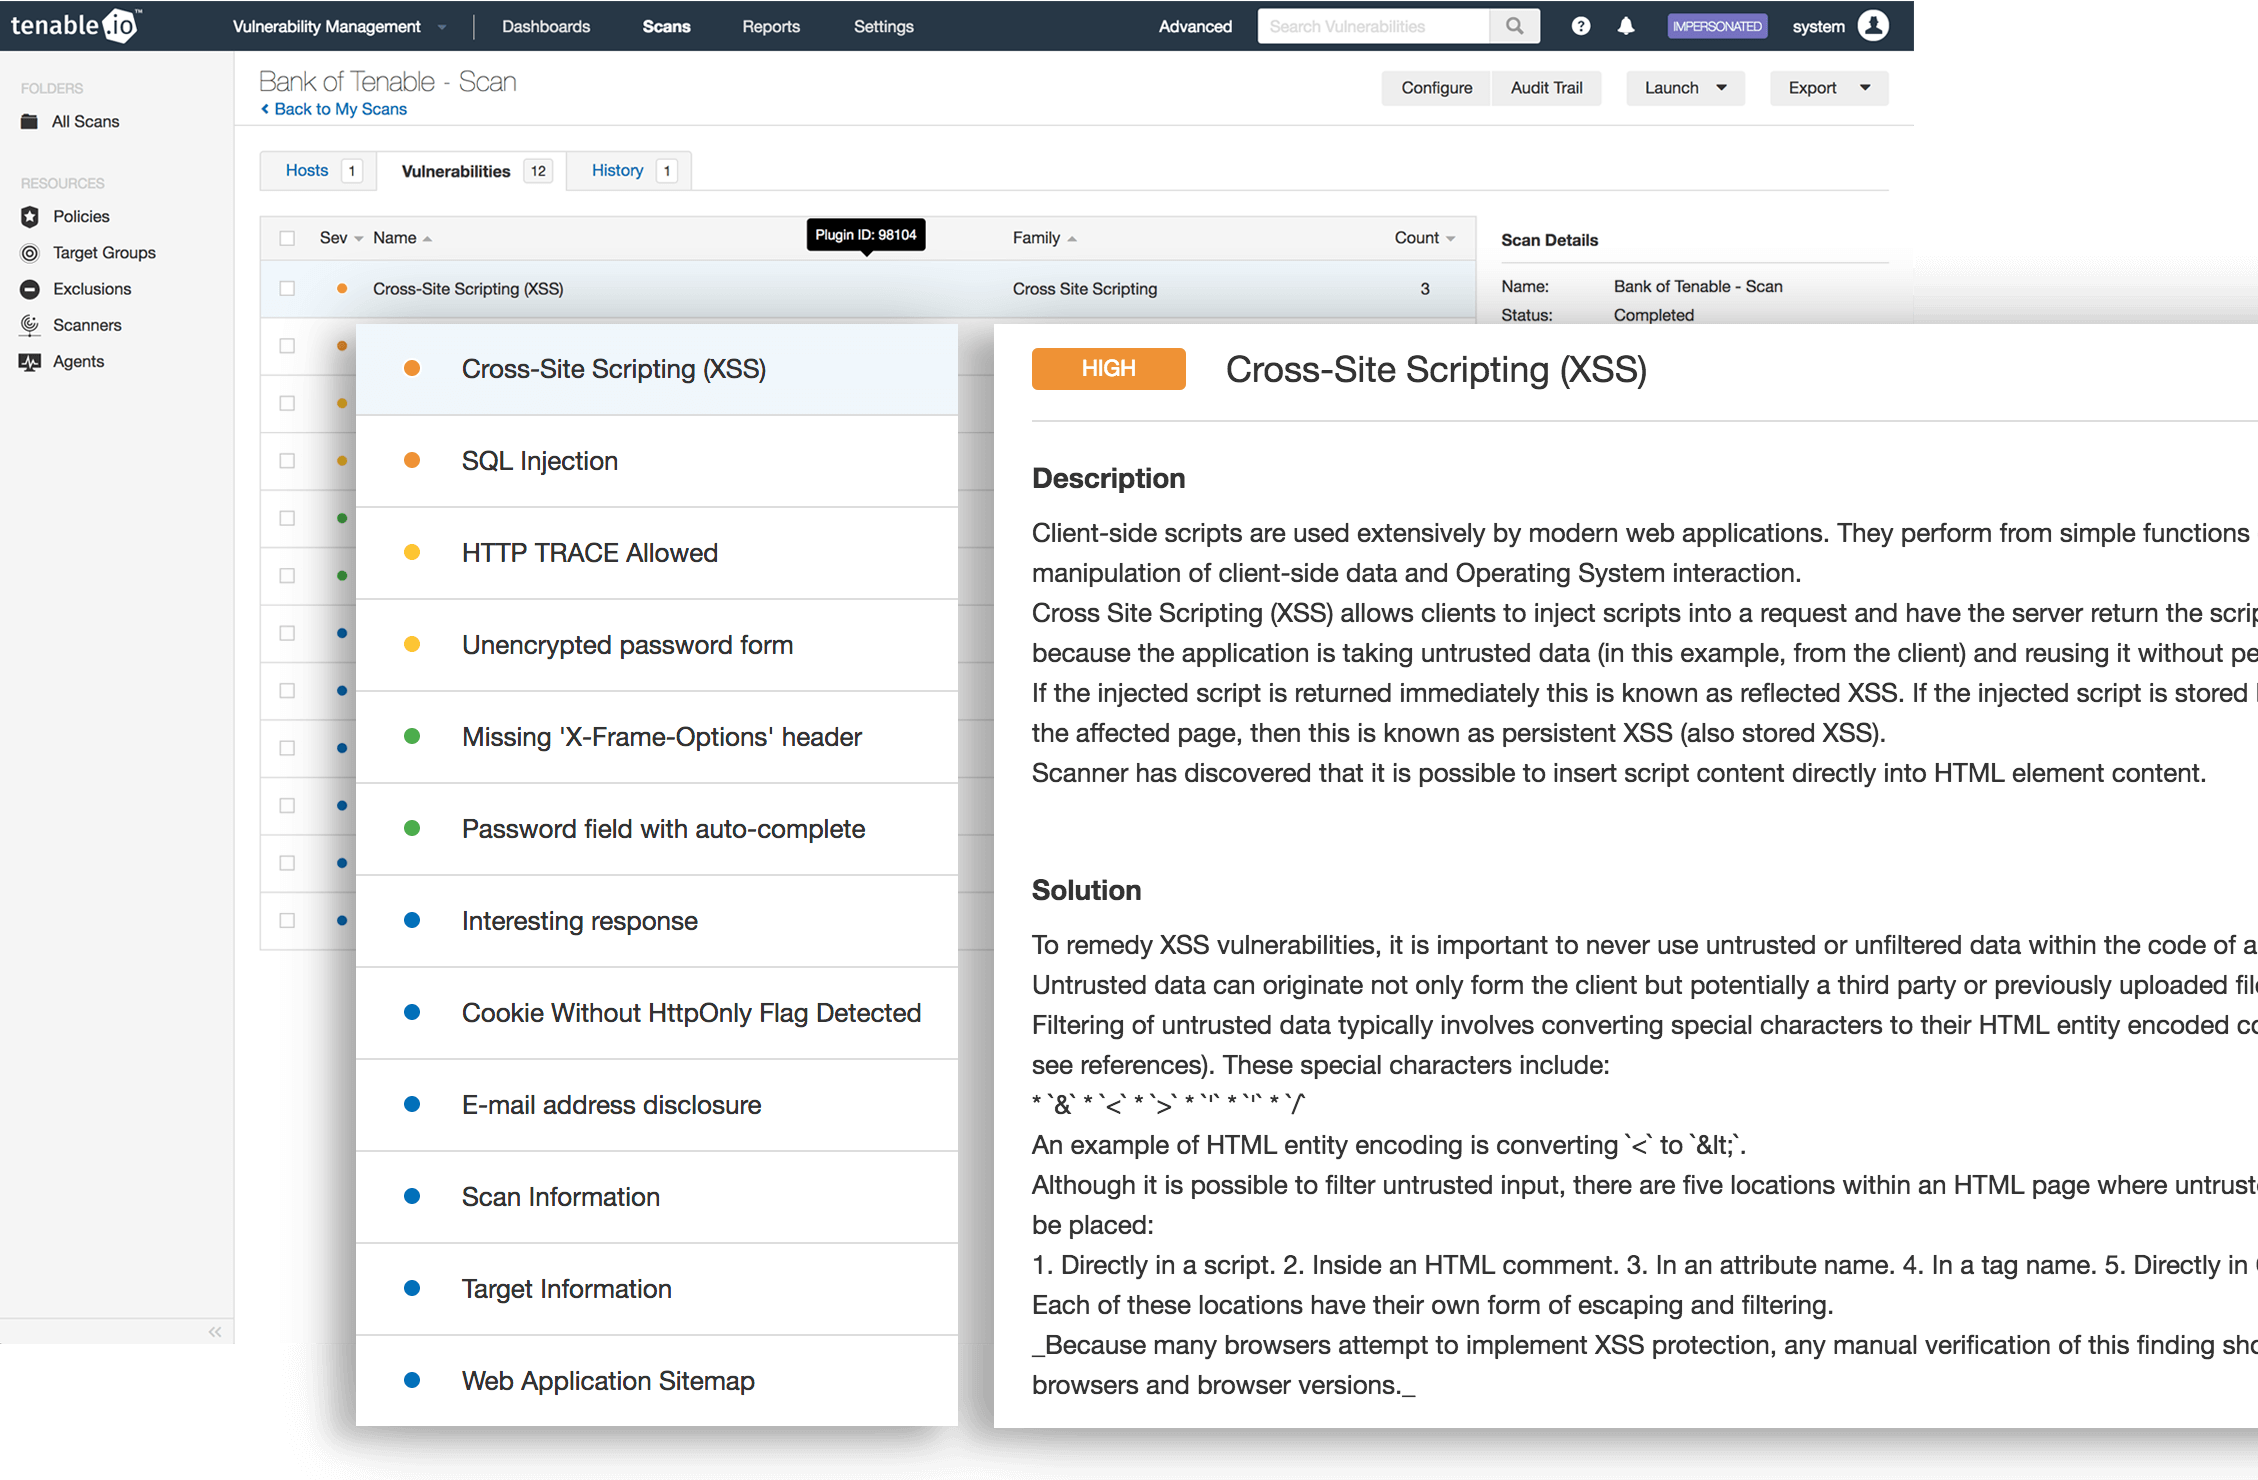Viewport: 2258px width, 1480px height.
Task: Click the system user avatar icon
Action: [1873, 26]
